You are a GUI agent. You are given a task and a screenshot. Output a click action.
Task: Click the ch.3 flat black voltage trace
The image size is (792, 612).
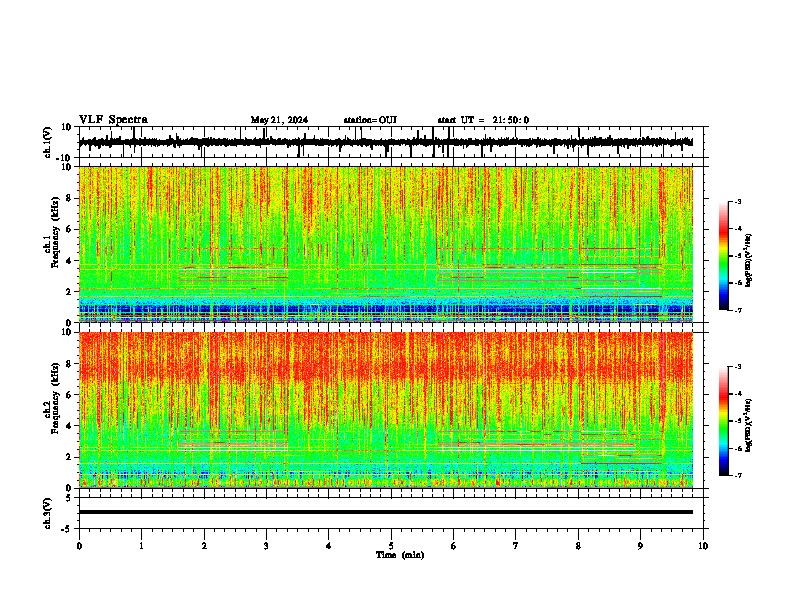click(x=386, y=512)
